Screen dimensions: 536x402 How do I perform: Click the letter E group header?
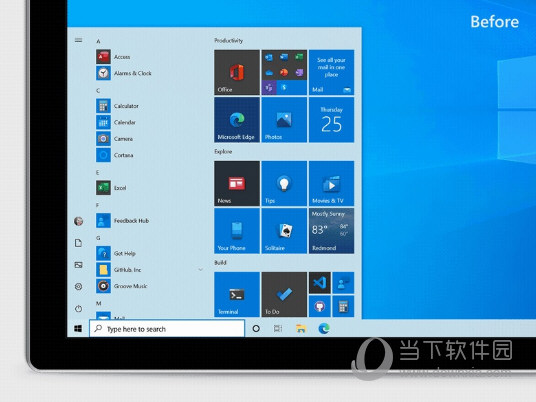tap(98, 173)
